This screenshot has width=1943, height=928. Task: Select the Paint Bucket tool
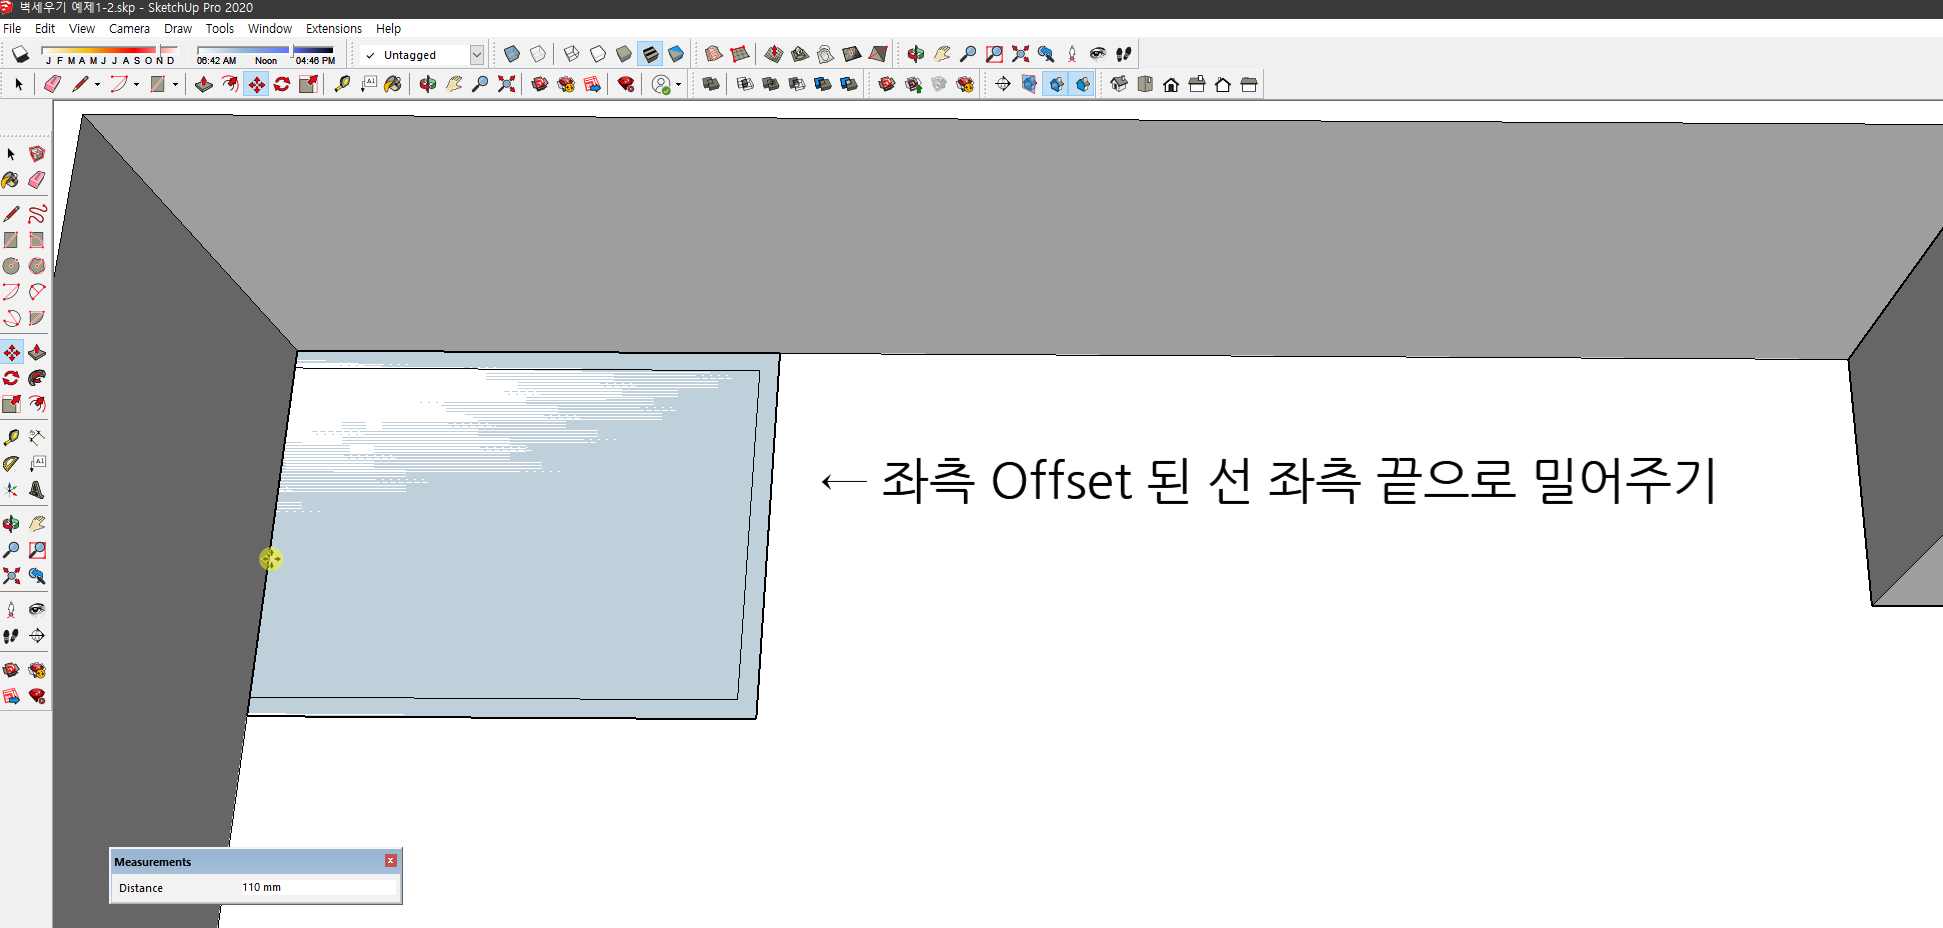click(x=12, y=179)
